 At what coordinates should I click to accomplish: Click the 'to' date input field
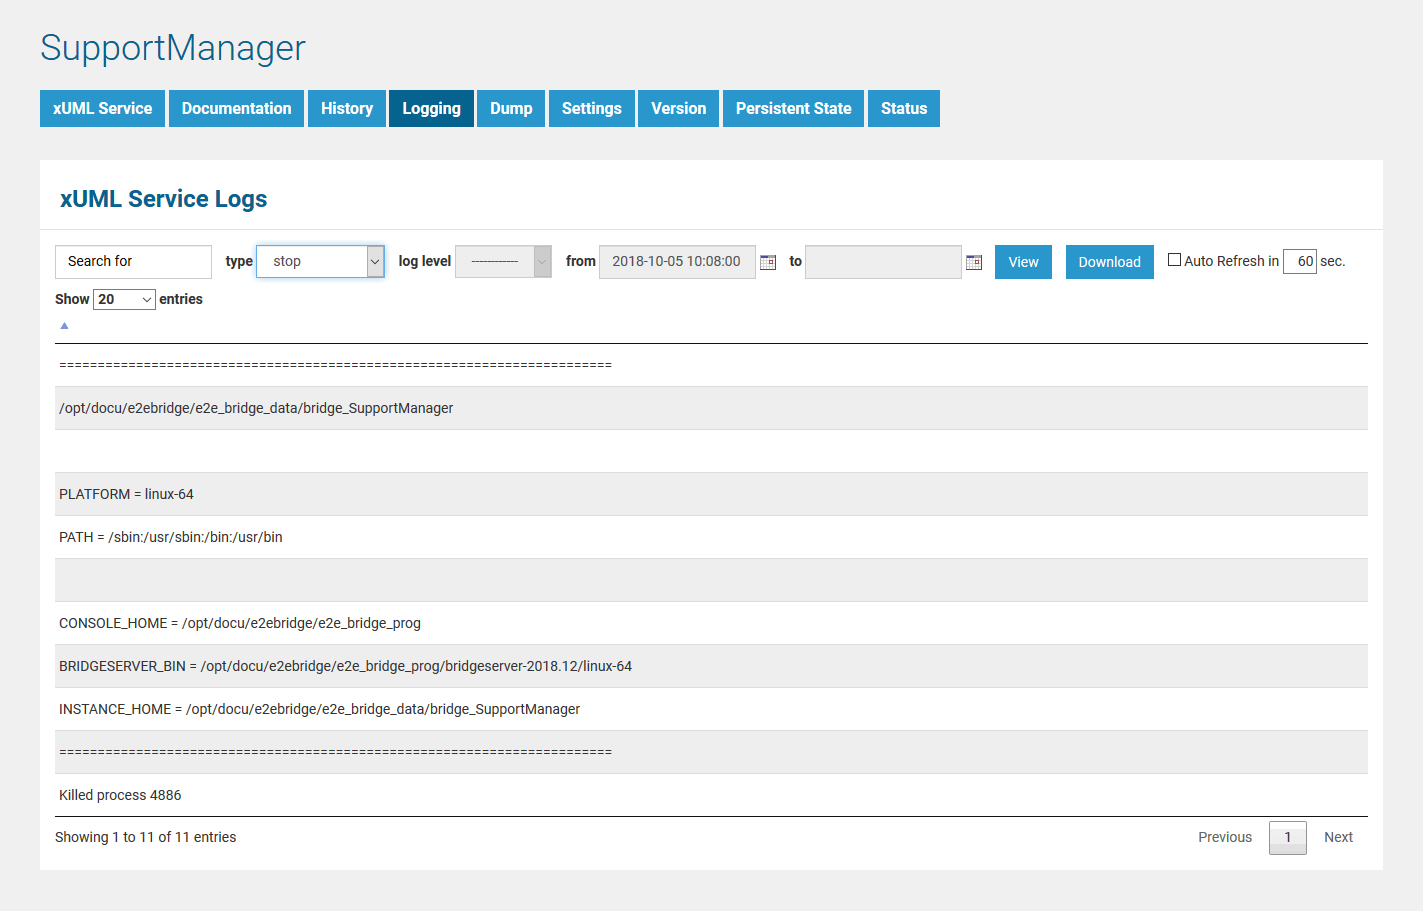click(883, 262)
